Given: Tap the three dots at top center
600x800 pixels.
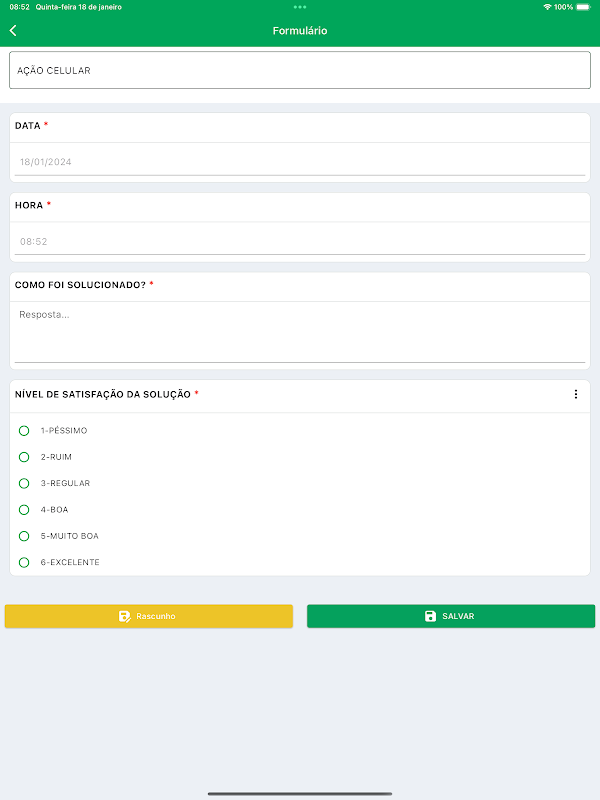Looking at the screenshot, I should [300, 7].
